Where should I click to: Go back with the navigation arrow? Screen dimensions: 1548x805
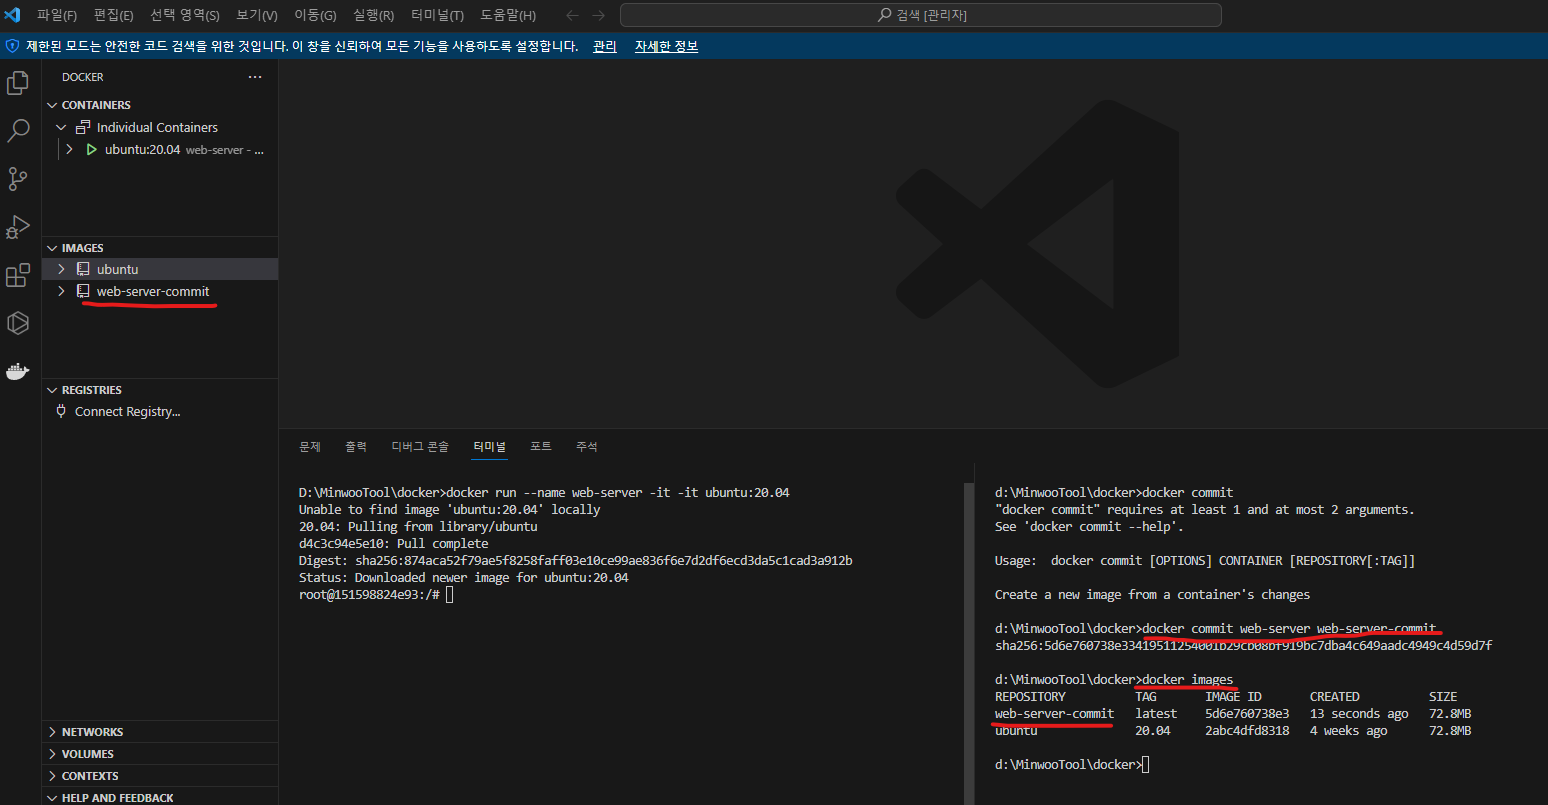(572, 15)
